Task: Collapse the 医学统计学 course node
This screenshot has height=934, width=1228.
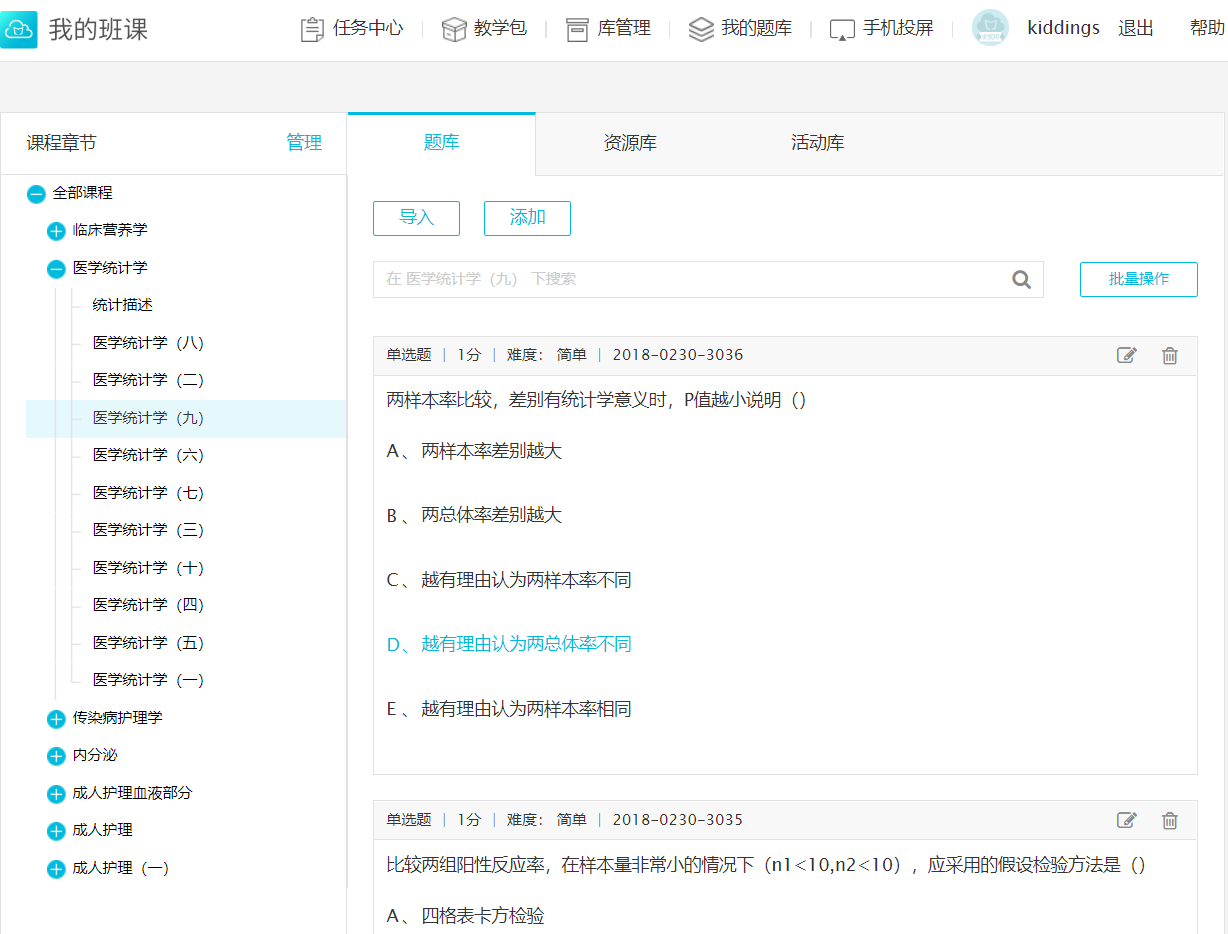Action: pyautogui.click(x=57, y=269)
